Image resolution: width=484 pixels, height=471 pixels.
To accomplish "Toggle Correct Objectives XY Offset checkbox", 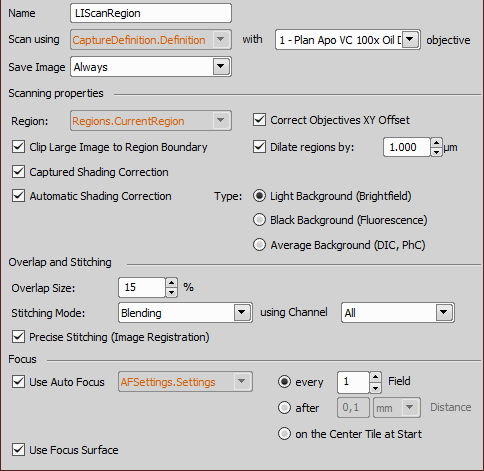I will (x=259, y=120).
